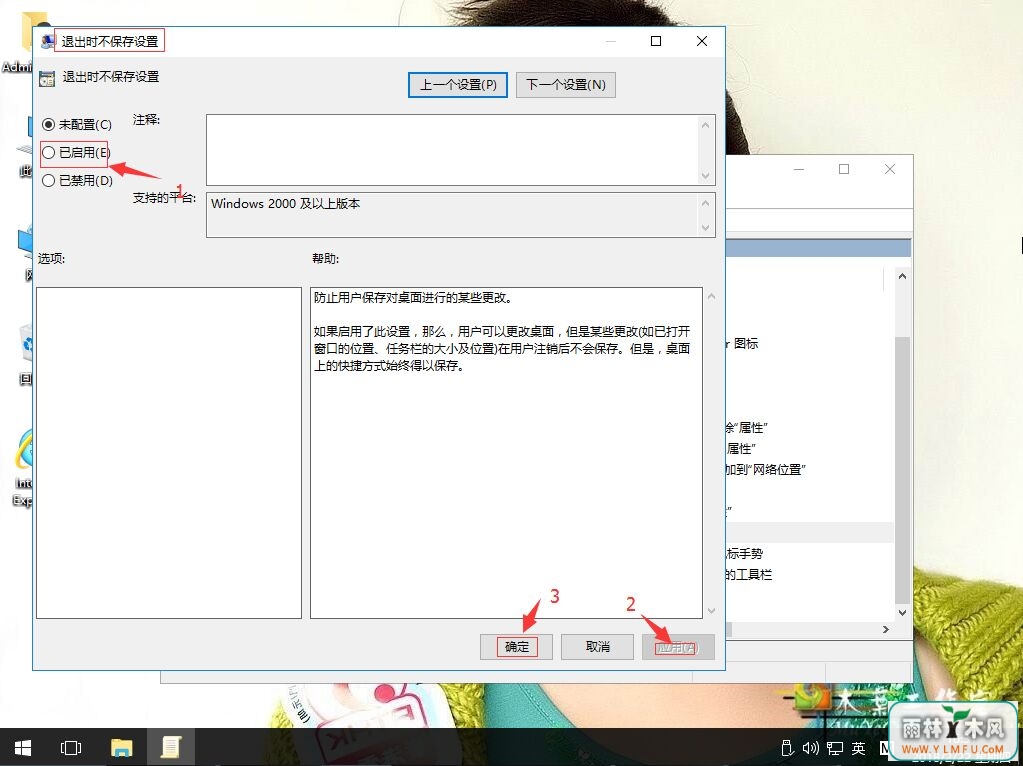Minimize the 退出时不保存设置 dialog
Screen dimensions: 1023x766
611,41
